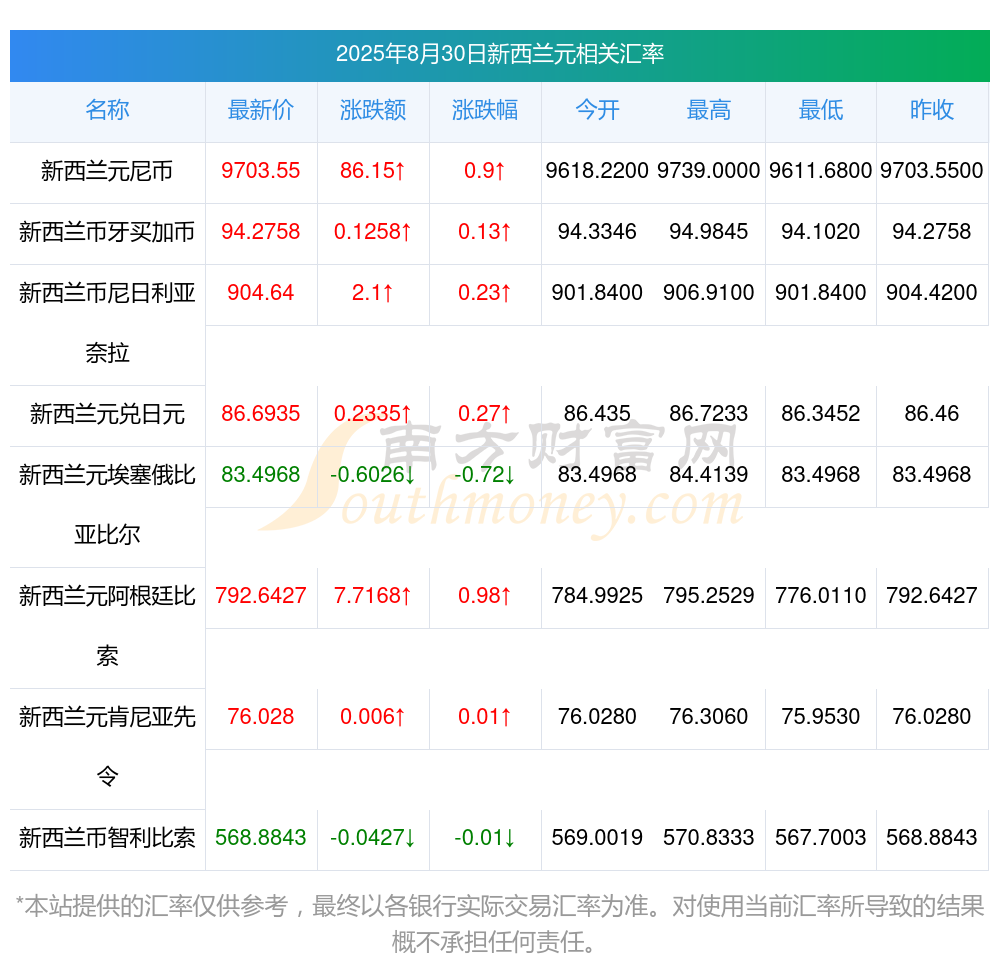Image resolution: width=1000 pixels, height=973 pixels.
Task: Click the previous close 86.46
Action: (x=932, y=413)
